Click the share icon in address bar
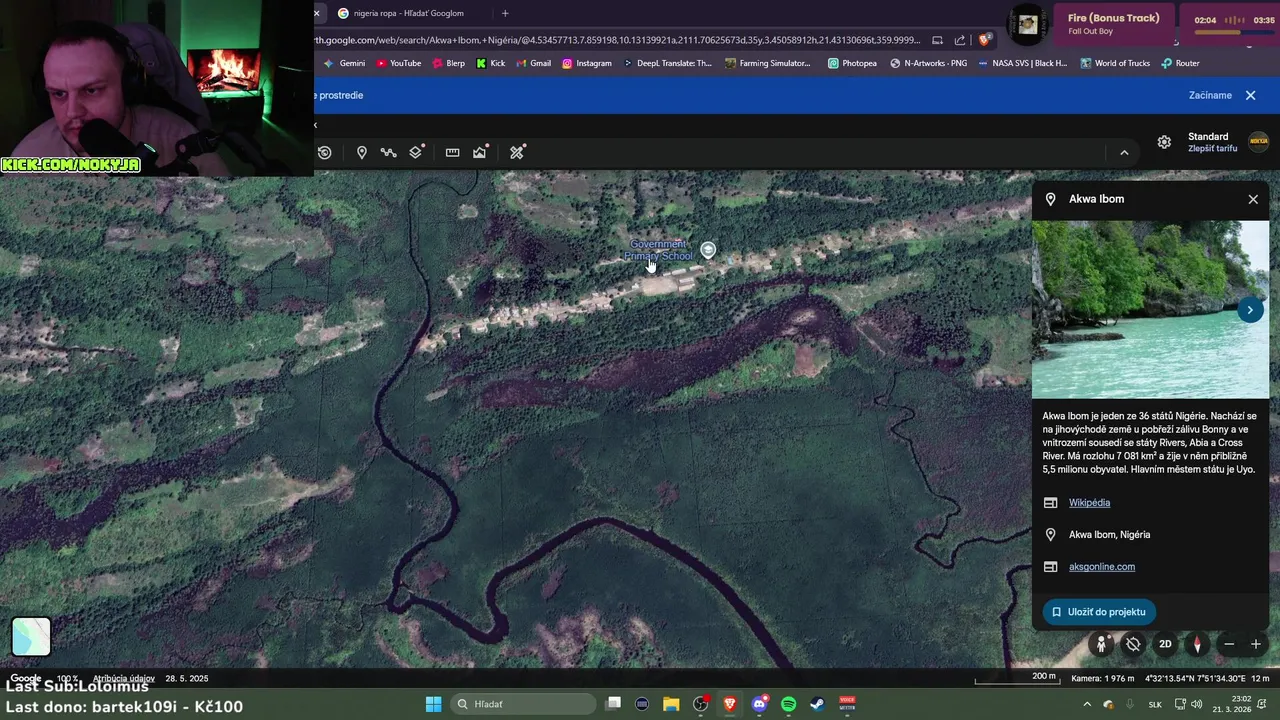The height and width of the screenshot is (720, 1280). [960, 40]
